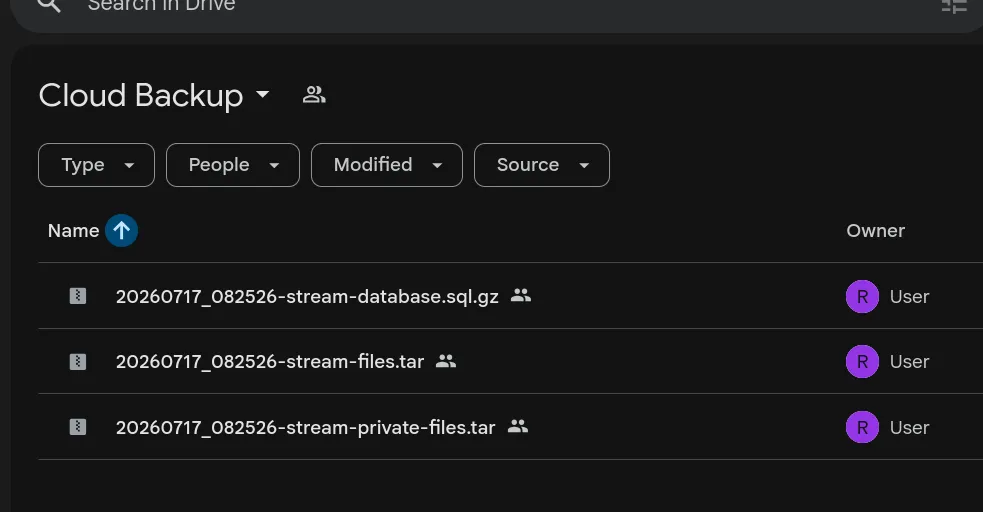
Task: Sort by the Name column header
Action: point(73,231)
